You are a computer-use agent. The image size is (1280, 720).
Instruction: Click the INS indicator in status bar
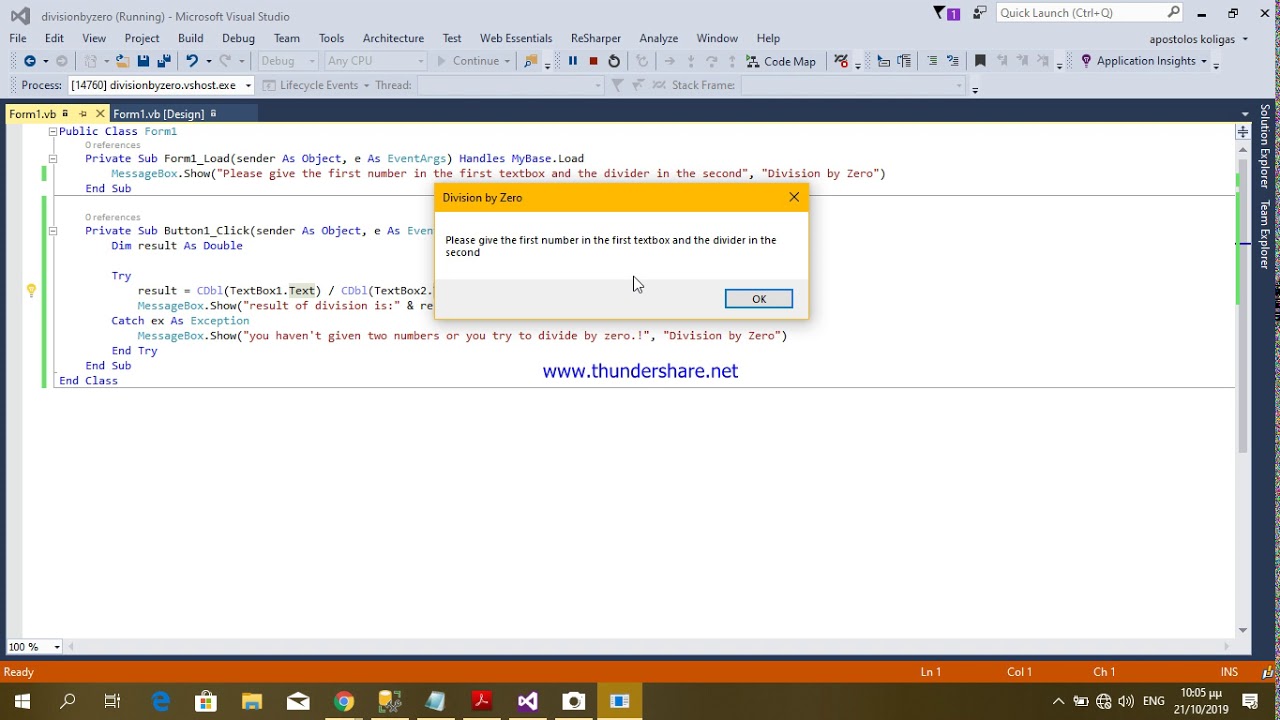click(x=1229, y=672)
